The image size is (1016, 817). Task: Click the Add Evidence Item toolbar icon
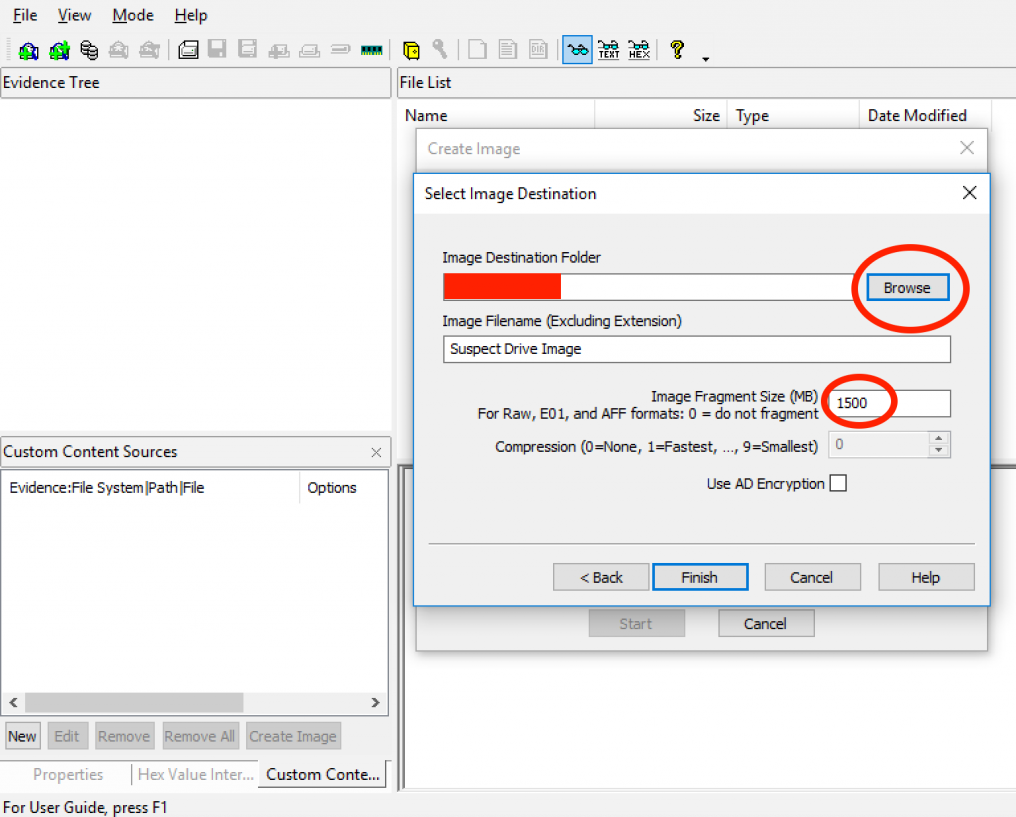[28, 50]
